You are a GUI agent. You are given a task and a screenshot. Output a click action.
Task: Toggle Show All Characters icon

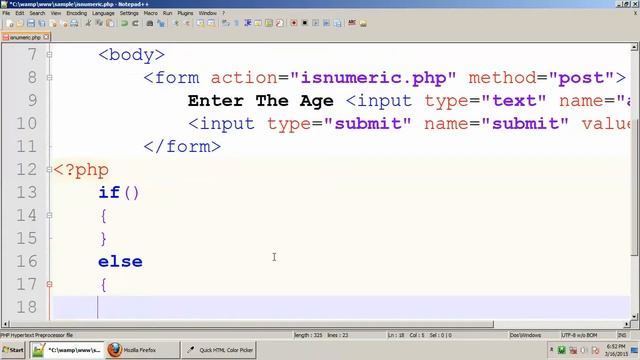(x=237, y=23)
